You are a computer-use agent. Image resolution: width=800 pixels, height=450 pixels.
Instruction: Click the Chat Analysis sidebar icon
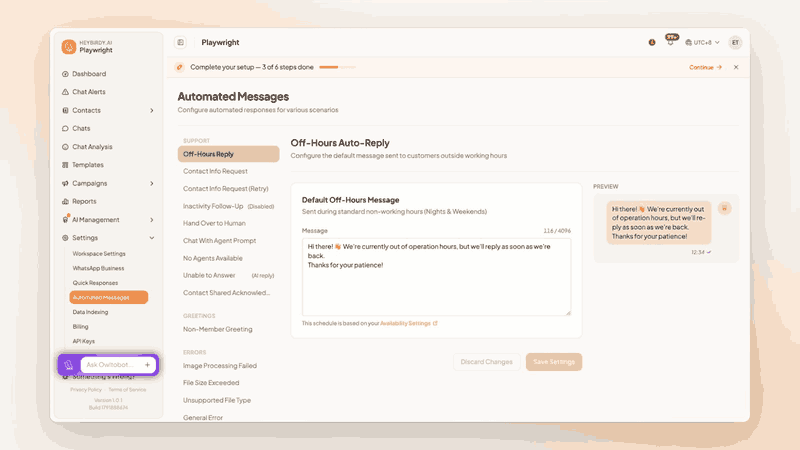[65, 147]
